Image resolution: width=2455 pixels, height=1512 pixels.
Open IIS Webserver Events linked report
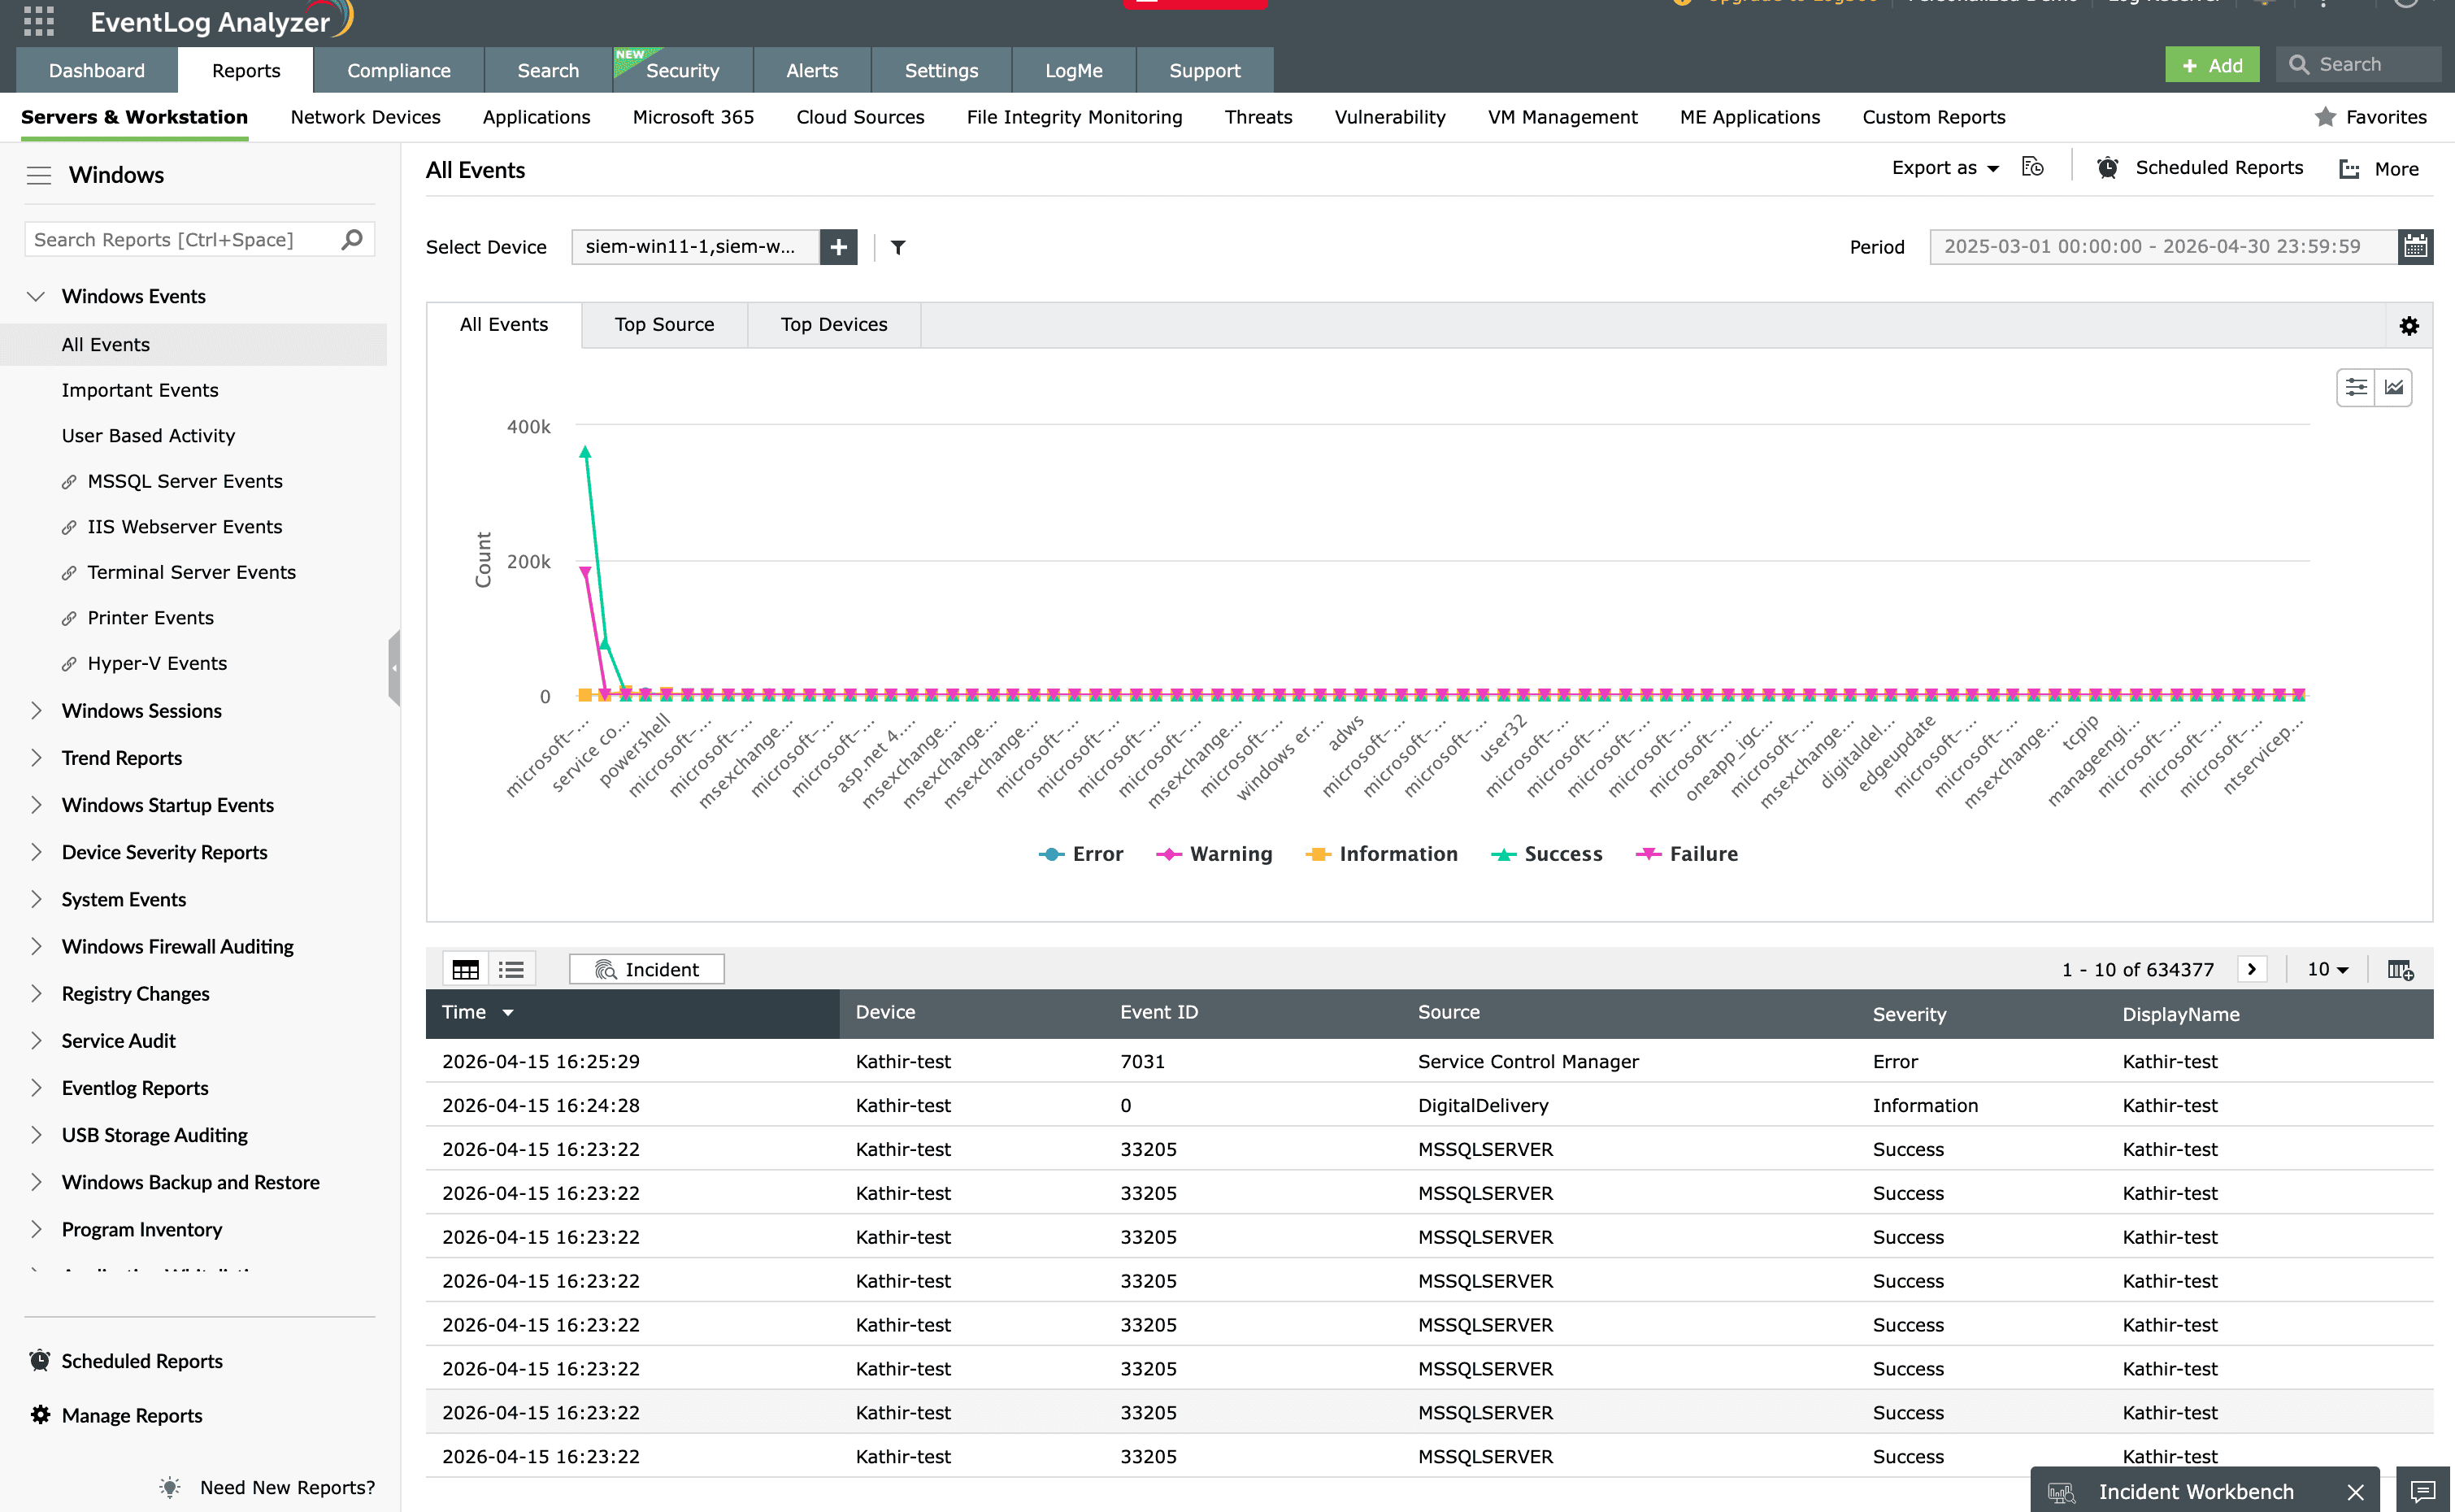point(185,527)
